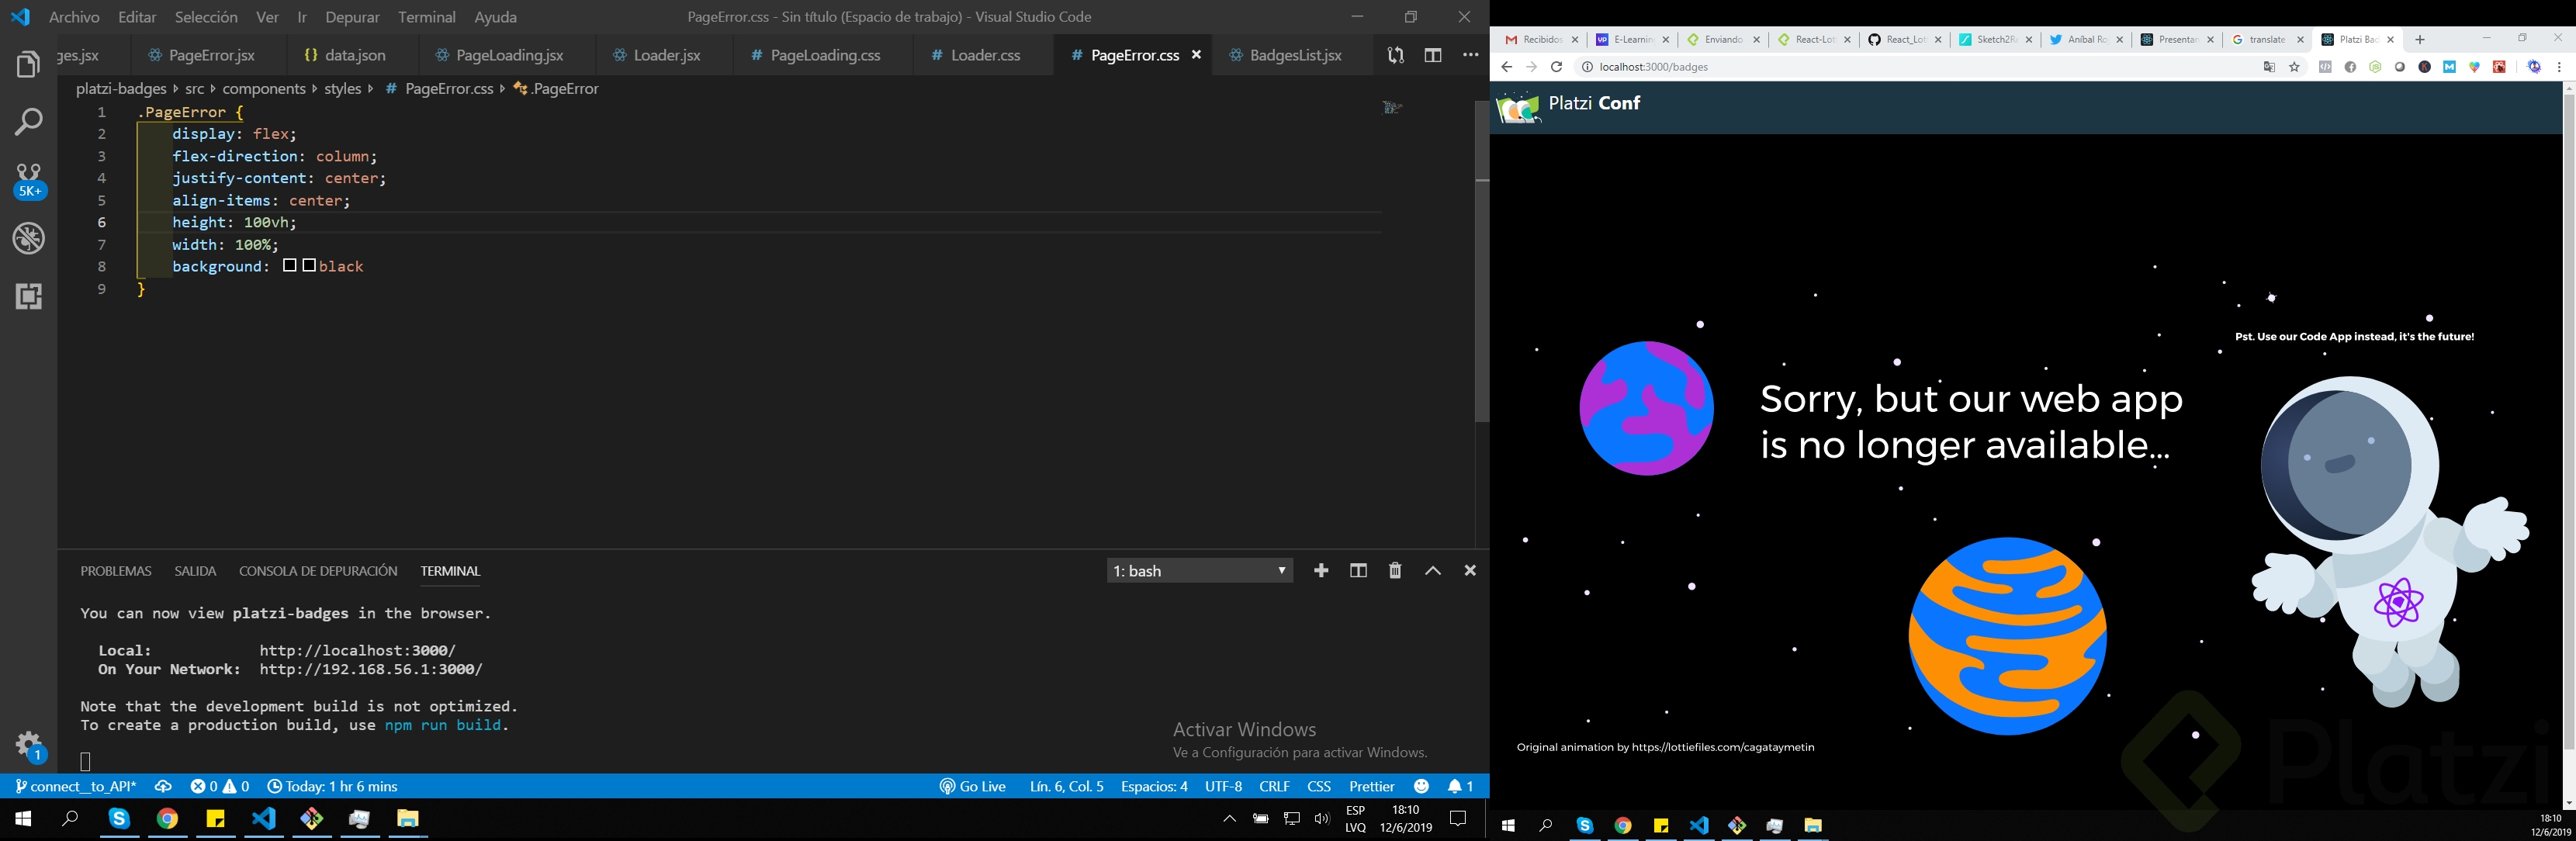Switch to React_Lot GitHub browser tab
Image resolution: width=2576 pixels, height=841 pixels.
click(x=1905, y=40)
